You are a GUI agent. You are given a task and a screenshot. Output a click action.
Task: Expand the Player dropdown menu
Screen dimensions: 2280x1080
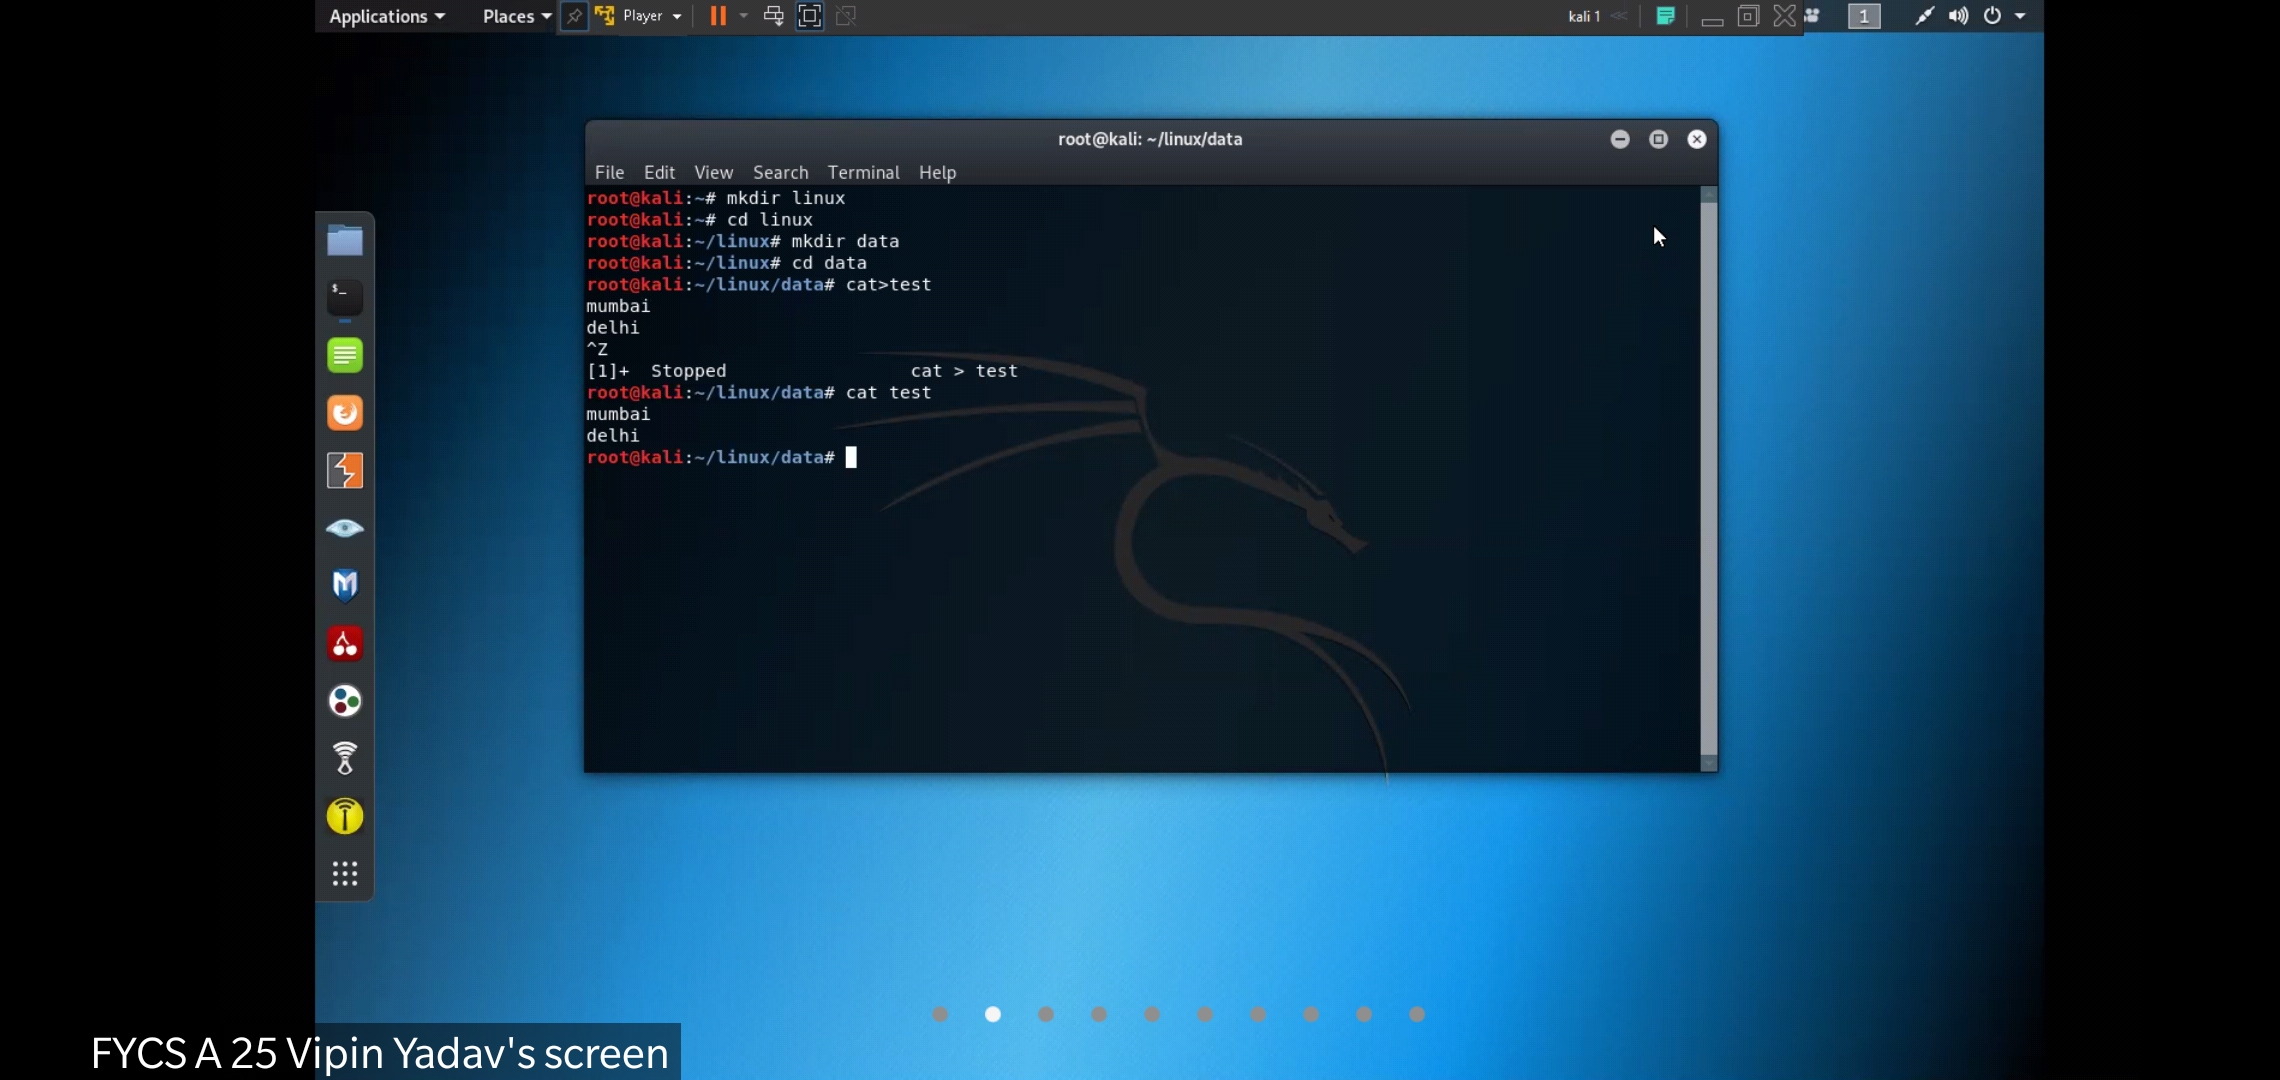click(651, 16)
